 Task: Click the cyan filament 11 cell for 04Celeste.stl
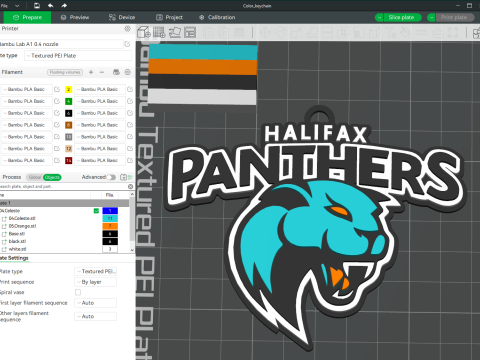(x=110, y=218)
